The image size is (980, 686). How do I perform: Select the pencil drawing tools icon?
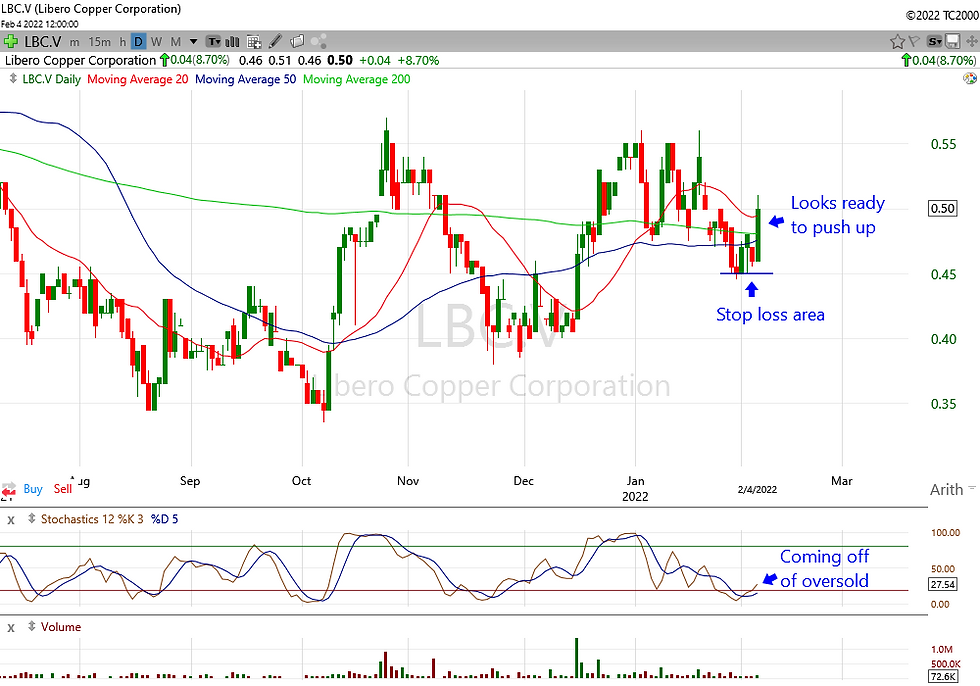pyautogui.click(x=275, y=42)
